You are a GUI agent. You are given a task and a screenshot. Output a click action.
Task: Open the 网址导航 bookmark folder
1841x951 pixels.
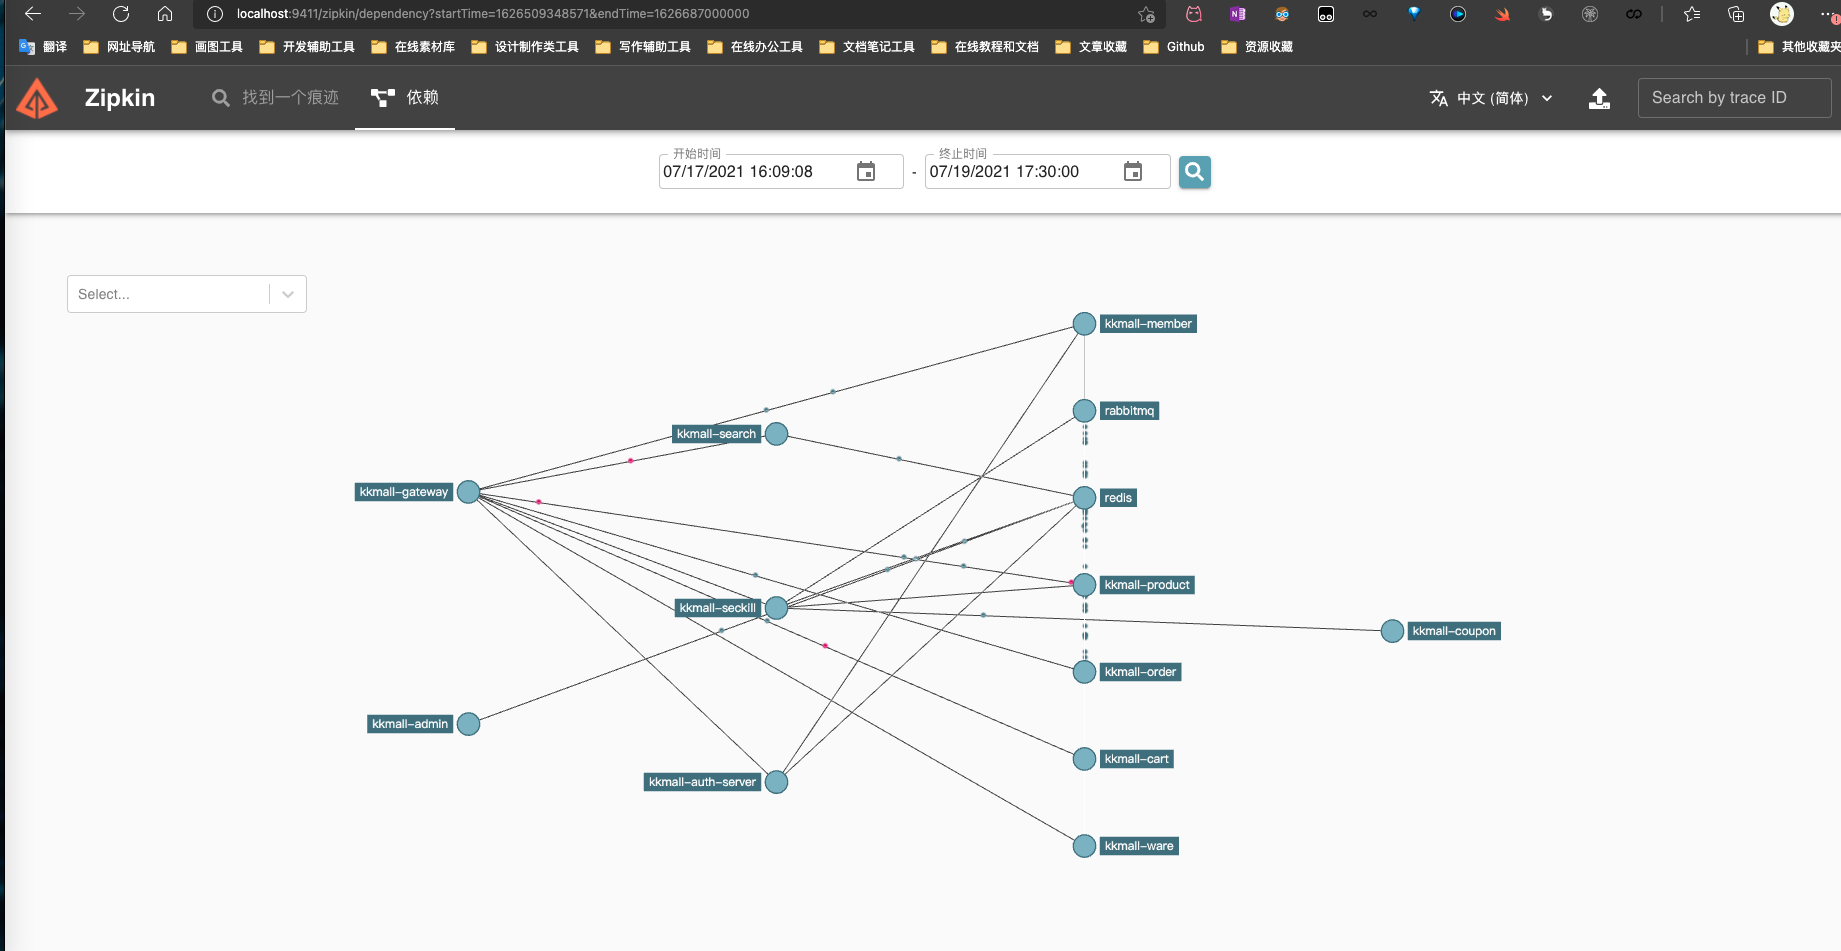(119, 47)
